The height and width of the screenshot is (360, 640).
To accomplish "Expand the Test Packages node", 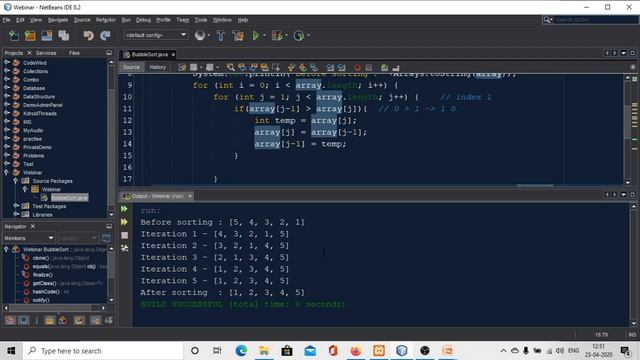I will (x=16, y=206).
